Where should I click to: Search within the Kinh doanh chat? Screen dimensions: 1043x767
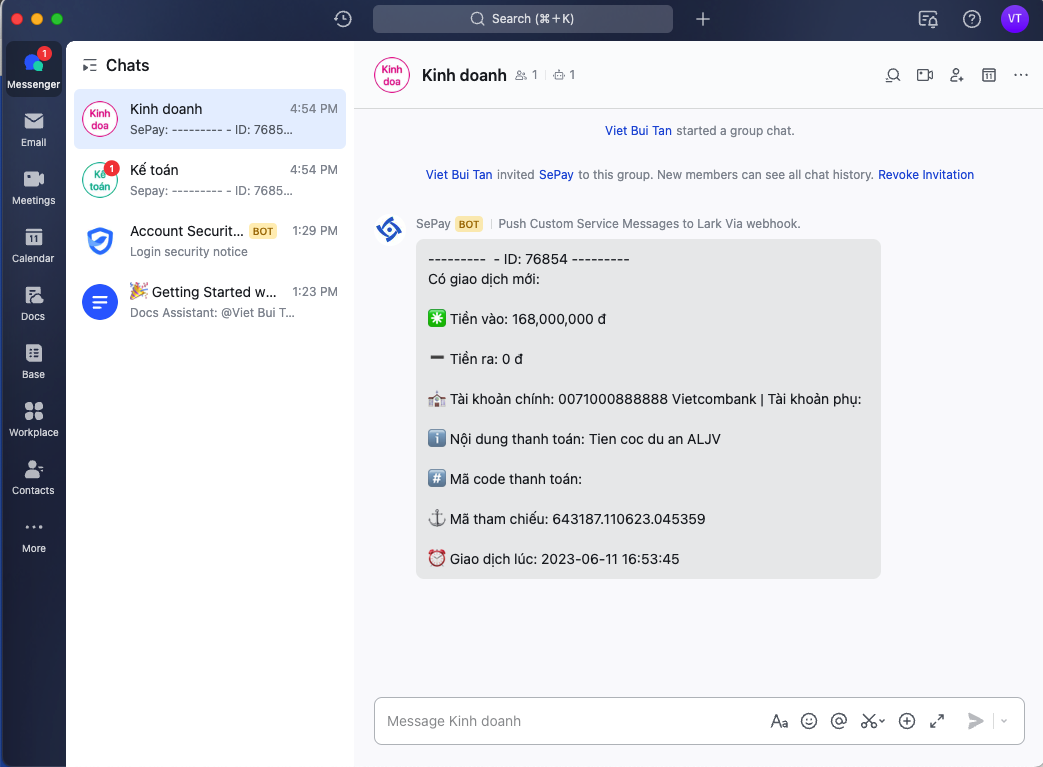coord(893,75)
